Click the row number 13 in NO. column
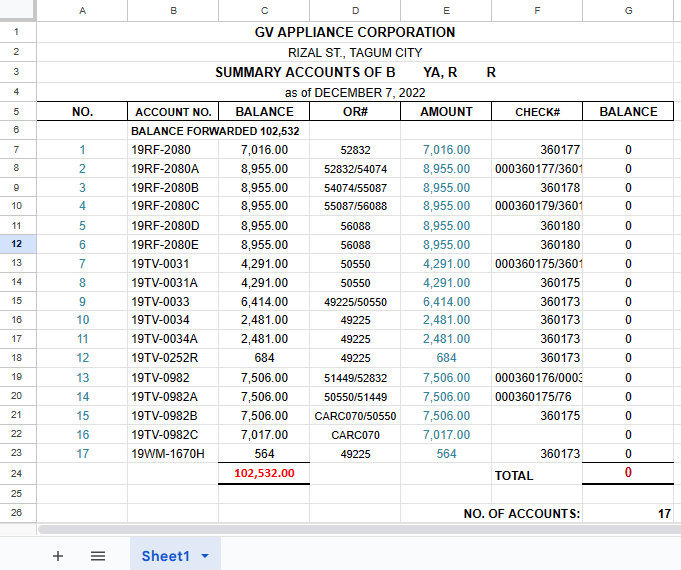 point(82,378)
